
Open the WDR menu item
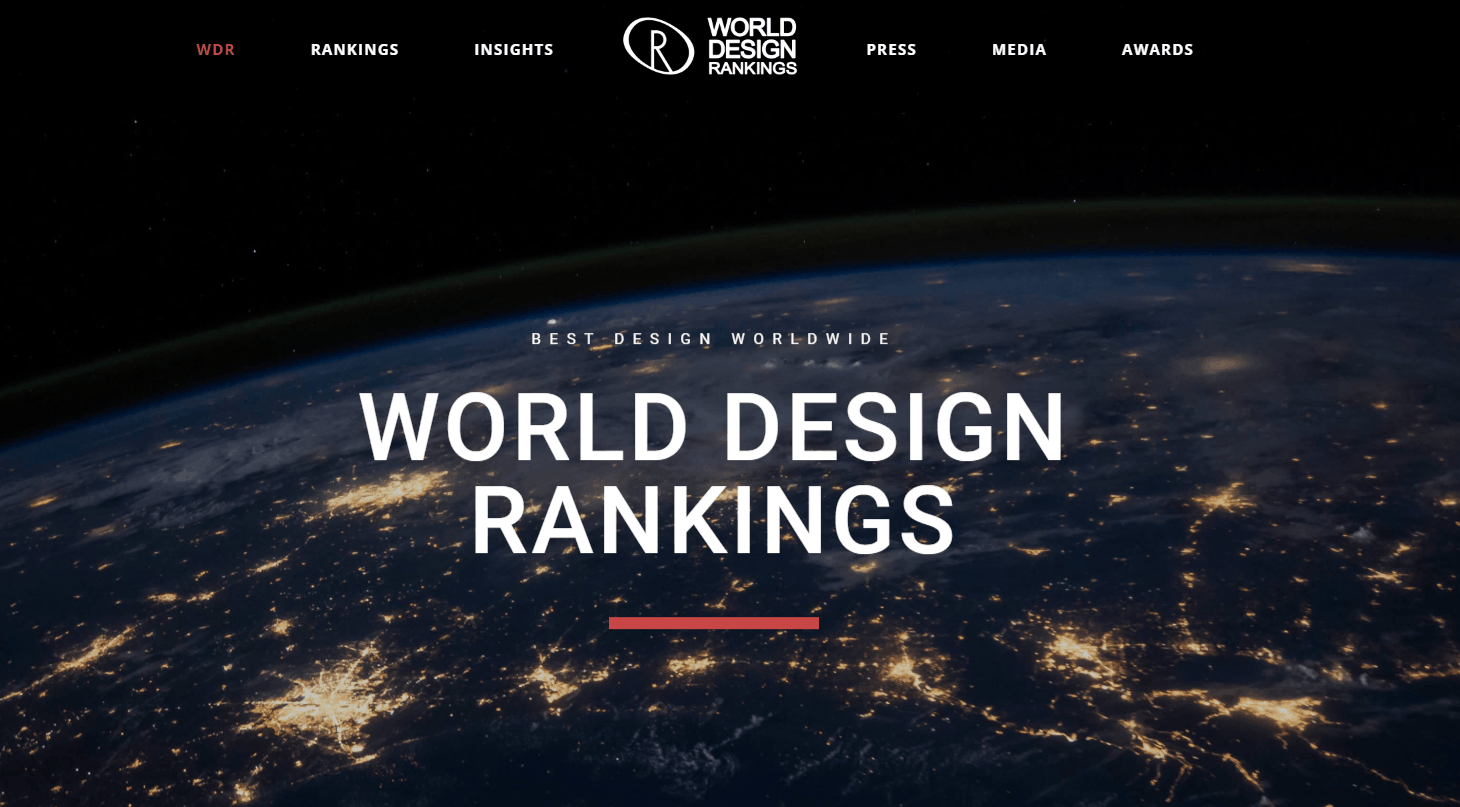coord(215,50)
